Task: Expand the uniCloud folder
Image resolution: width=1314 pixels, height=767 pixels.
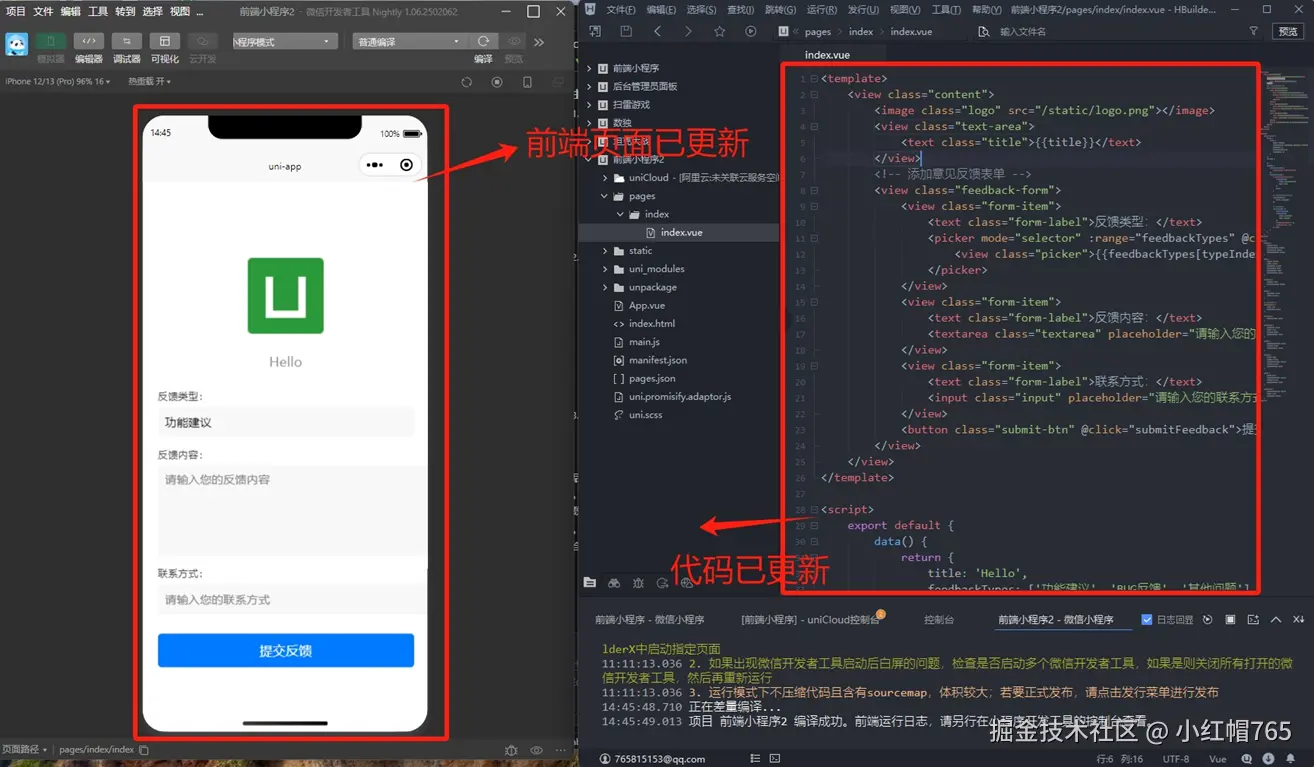Action: (x=605, y=178)
